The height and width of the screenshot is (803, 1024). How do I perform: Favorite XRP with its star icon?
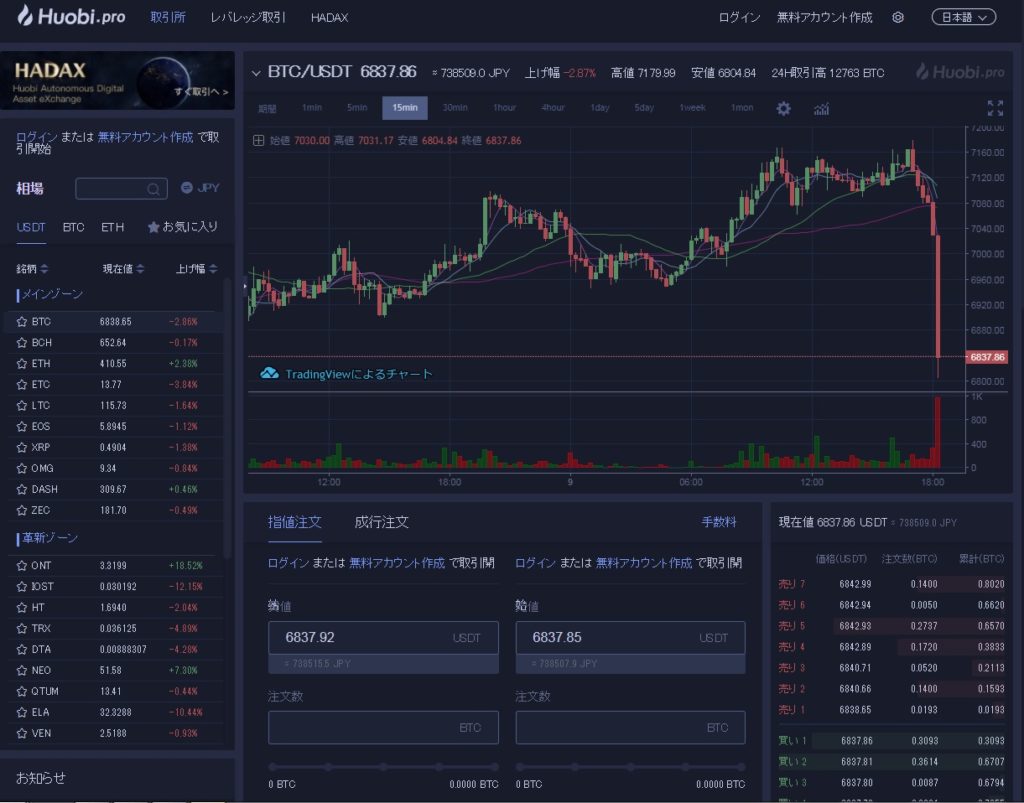22,447
